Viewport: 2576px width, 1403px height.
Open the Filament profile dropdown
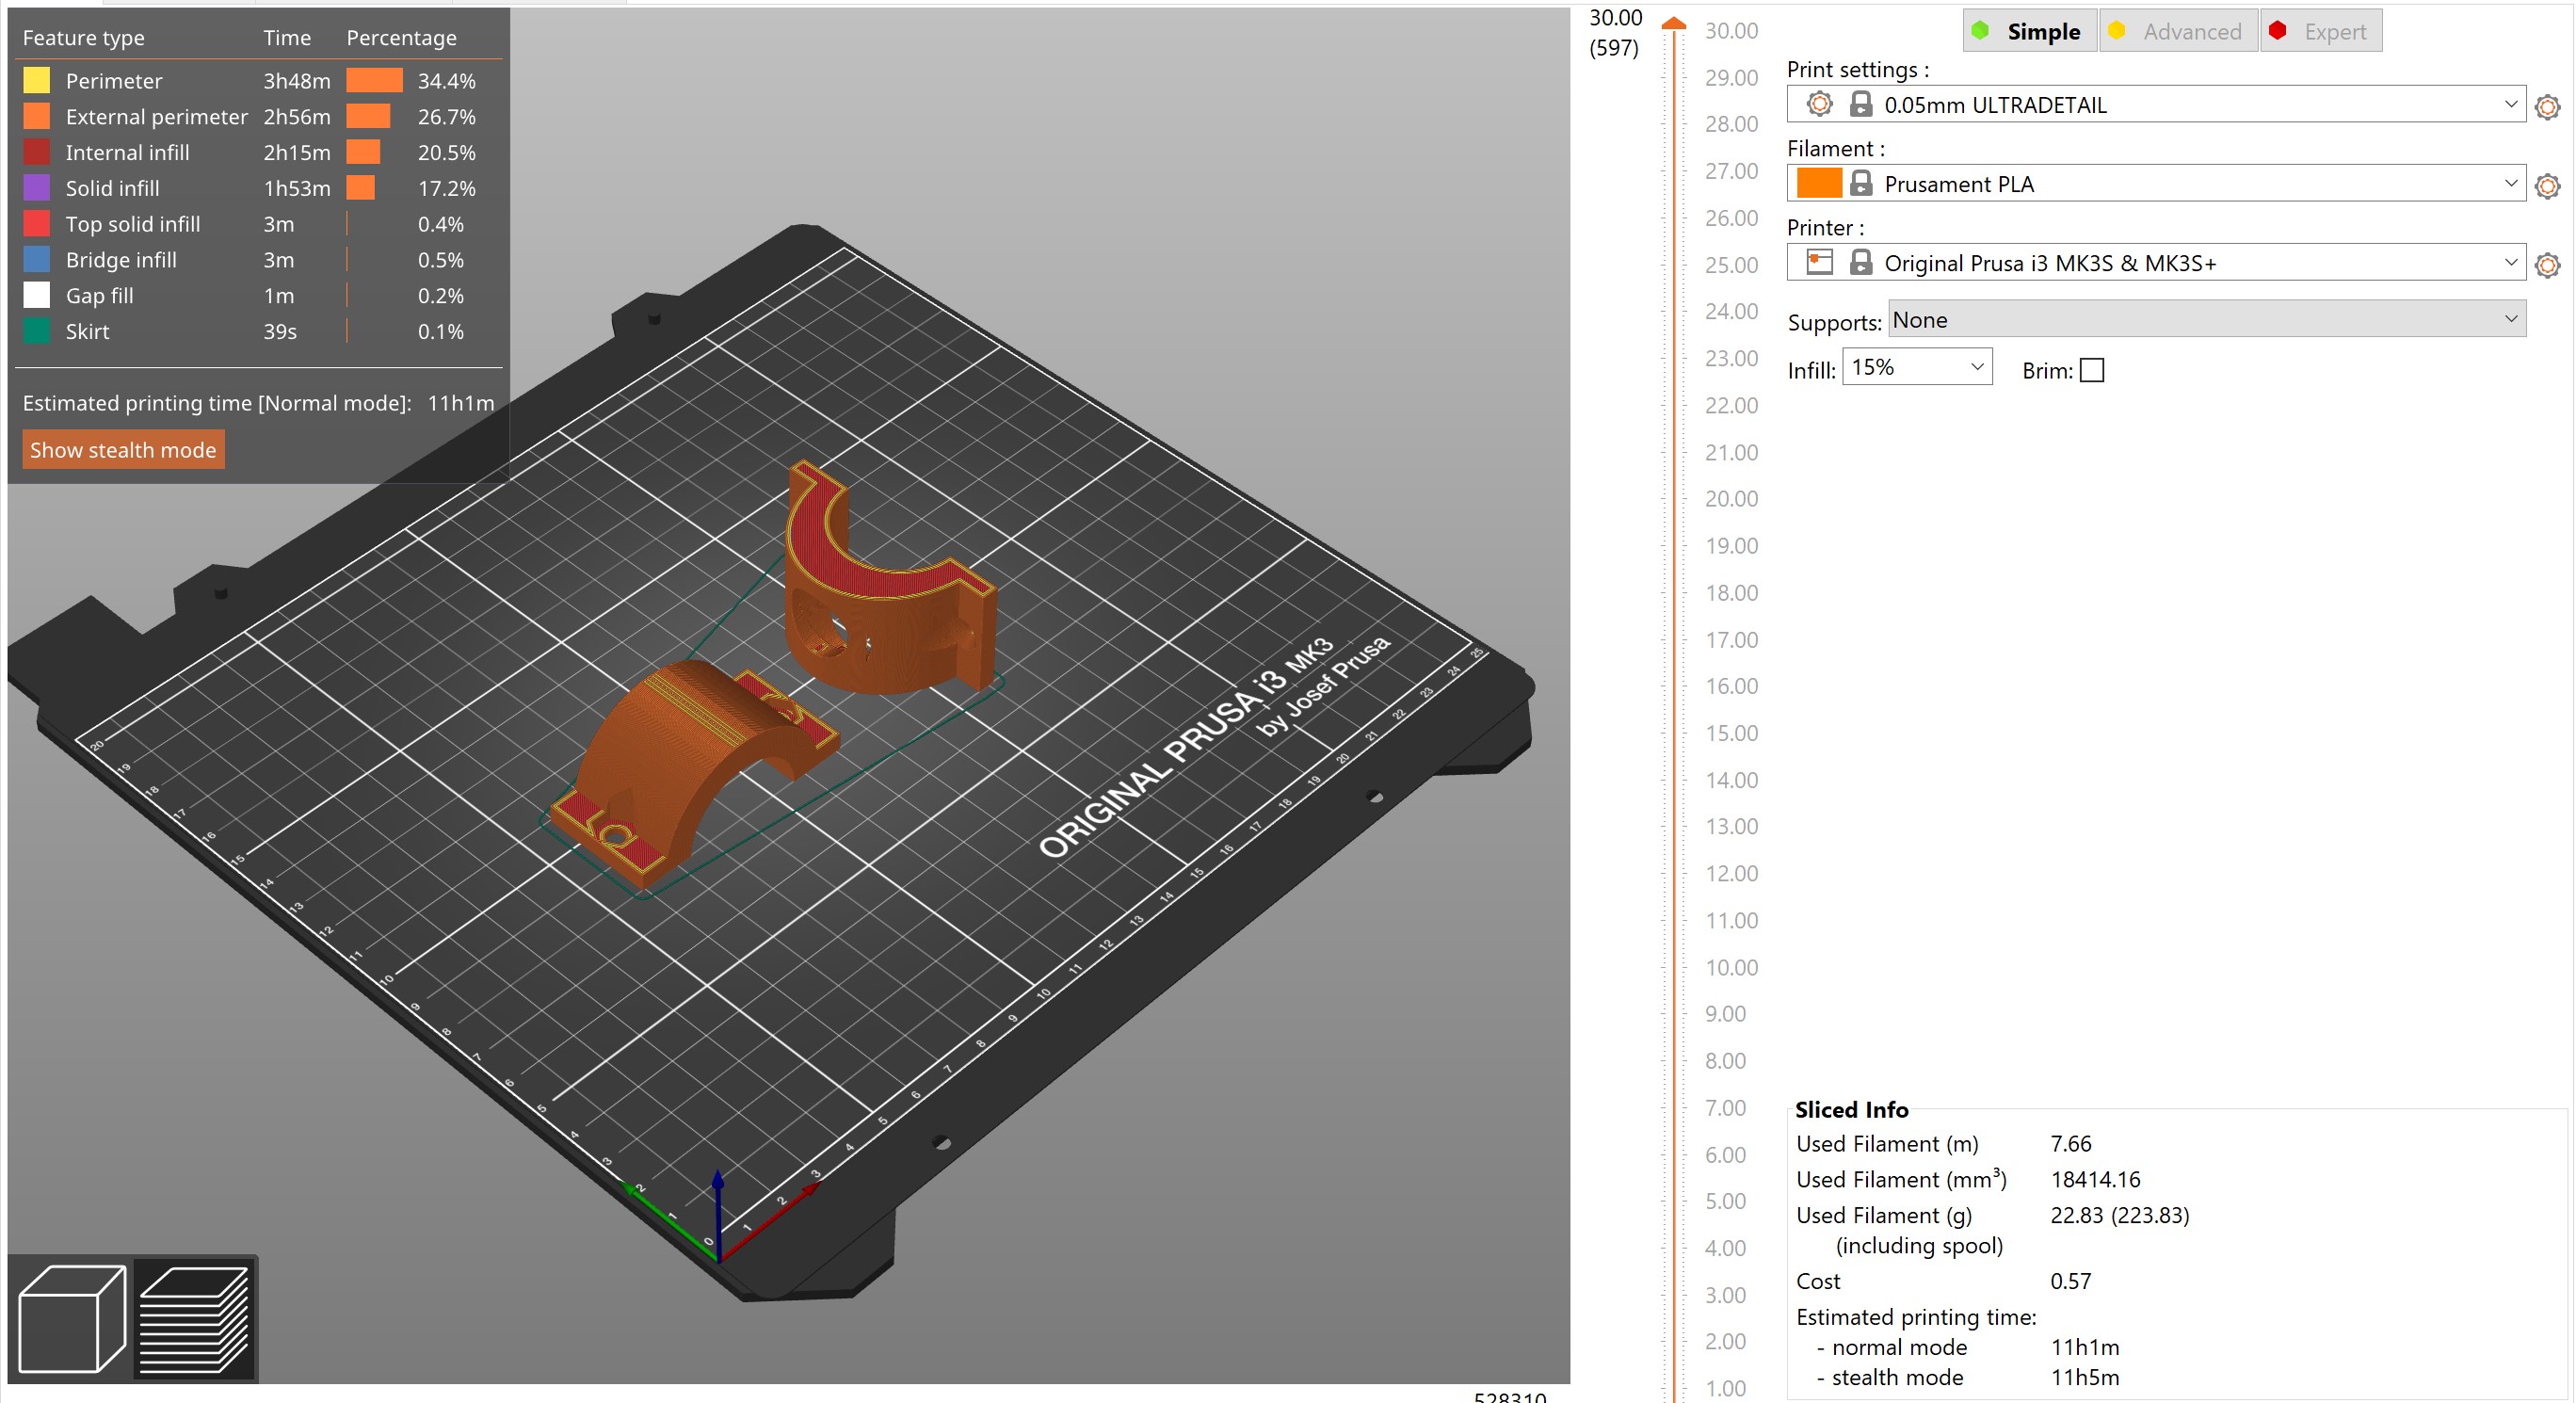click(2156, 183)
